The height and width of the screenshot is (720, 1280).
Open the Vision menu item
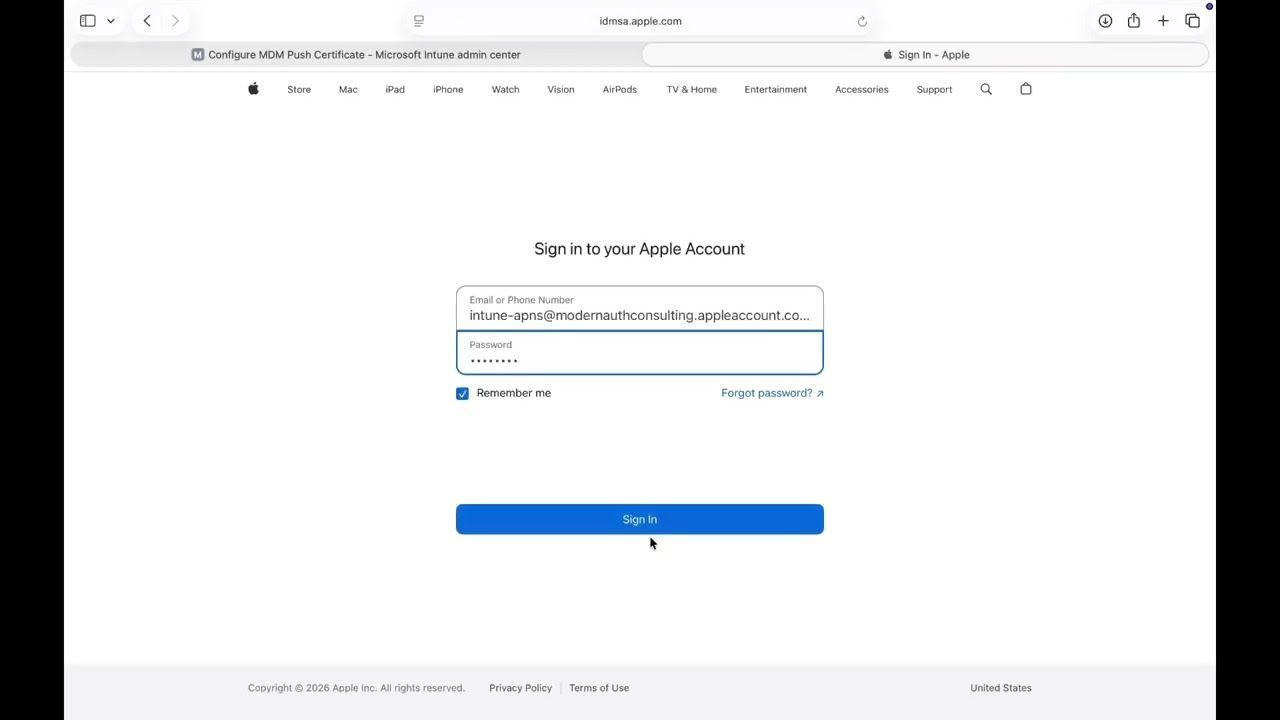[x=561, y=90]
